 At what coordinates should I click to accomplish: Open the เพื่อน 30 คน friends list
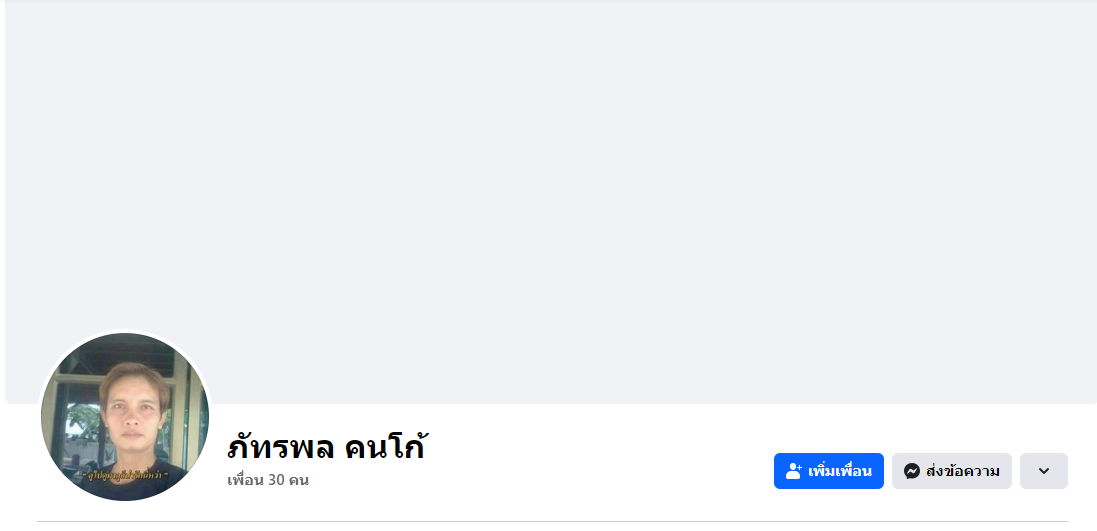pos(268,480)
